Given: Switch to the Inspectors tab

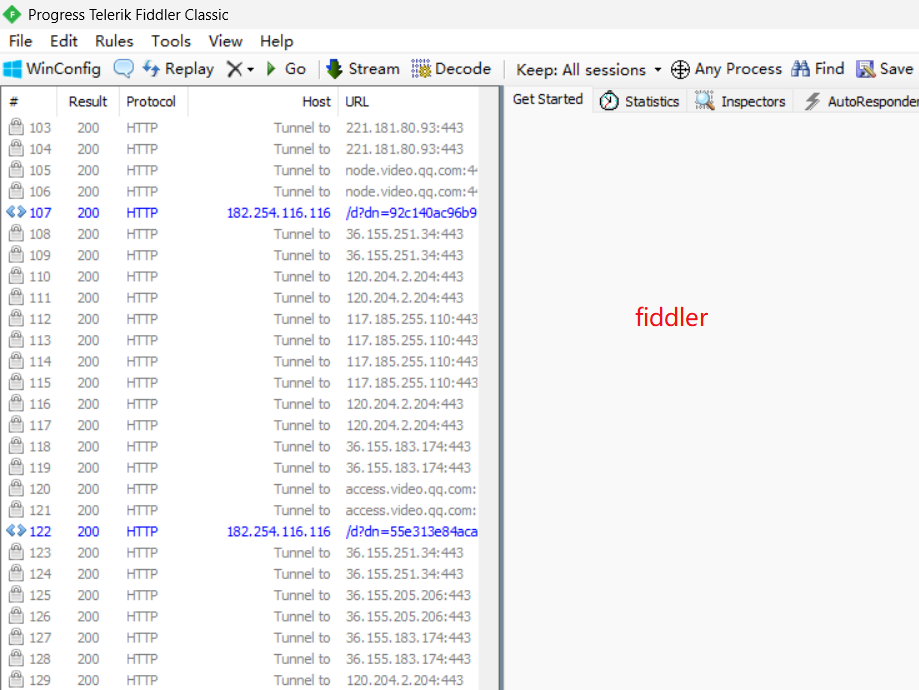Looking at the screenshot, I should (x=740, y=101).
